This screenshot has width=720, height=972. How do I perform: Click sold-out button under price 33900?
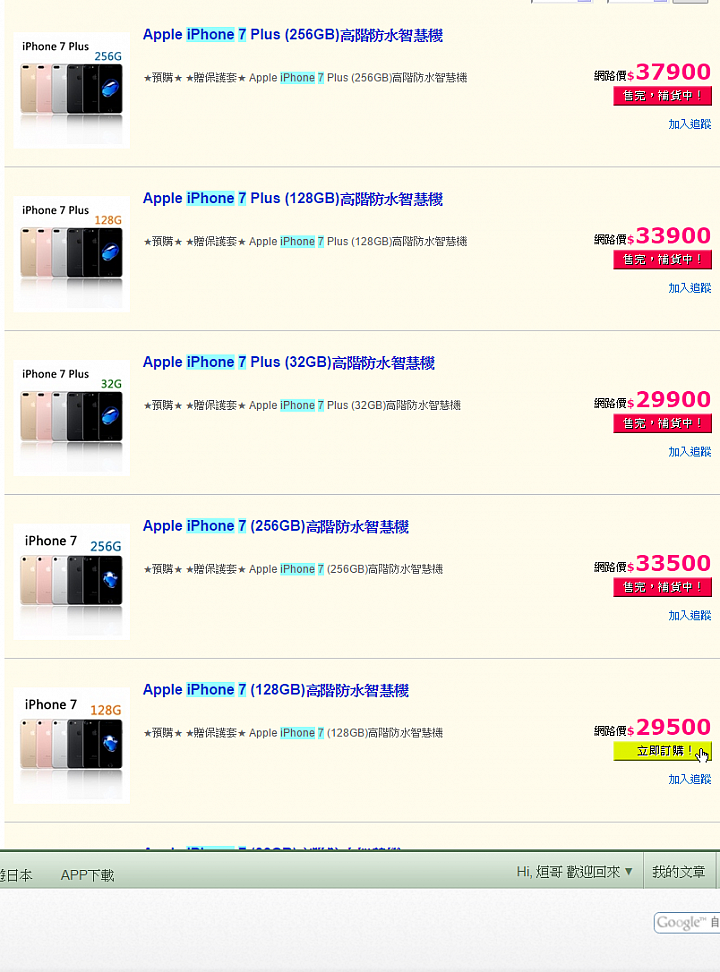pos(662,260)
